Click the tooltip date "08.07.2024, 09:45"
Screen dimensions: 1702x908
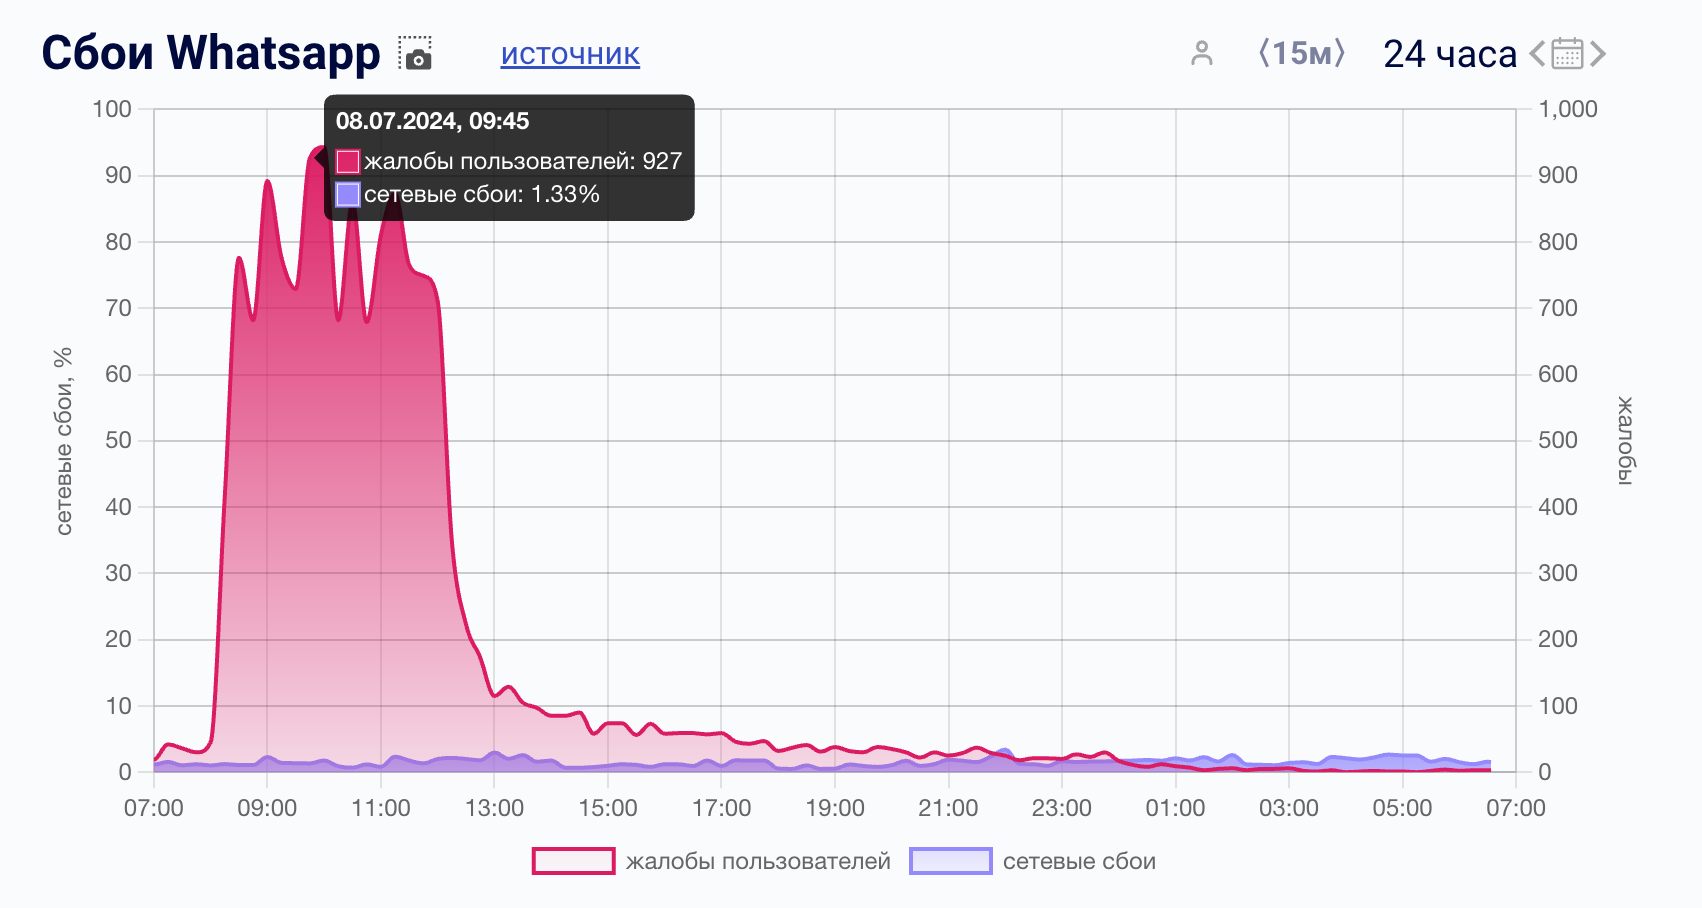432,121
